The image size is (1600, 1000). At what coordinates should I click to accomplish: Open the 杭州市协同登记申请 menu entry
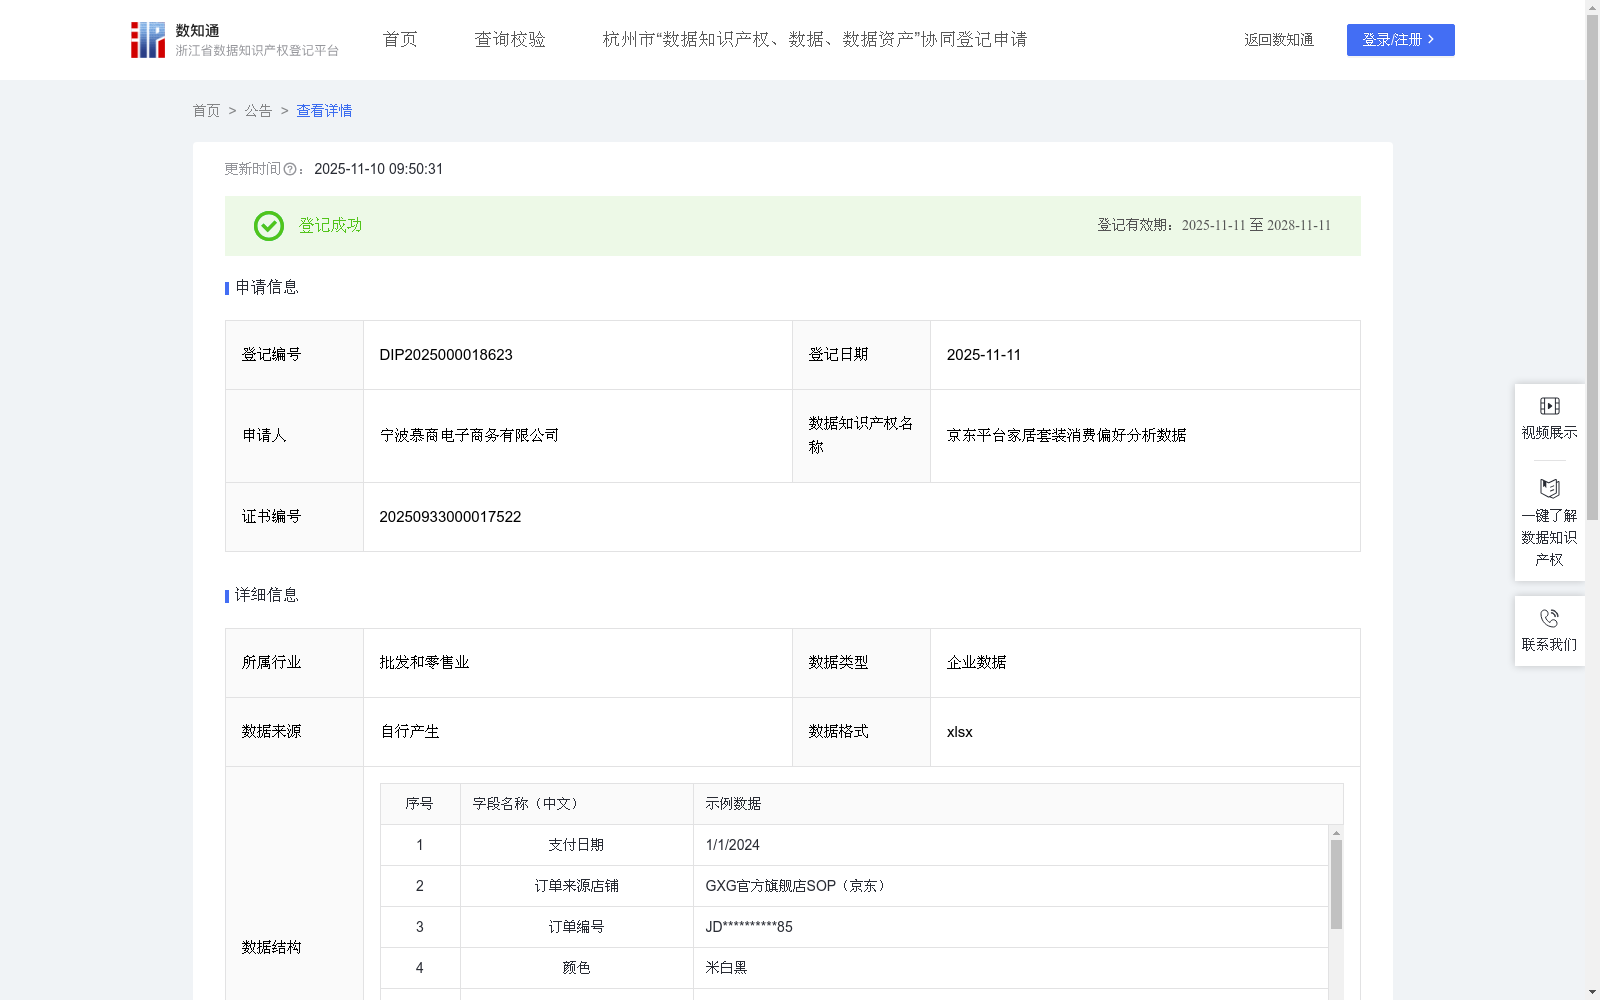tap(815, 39)
